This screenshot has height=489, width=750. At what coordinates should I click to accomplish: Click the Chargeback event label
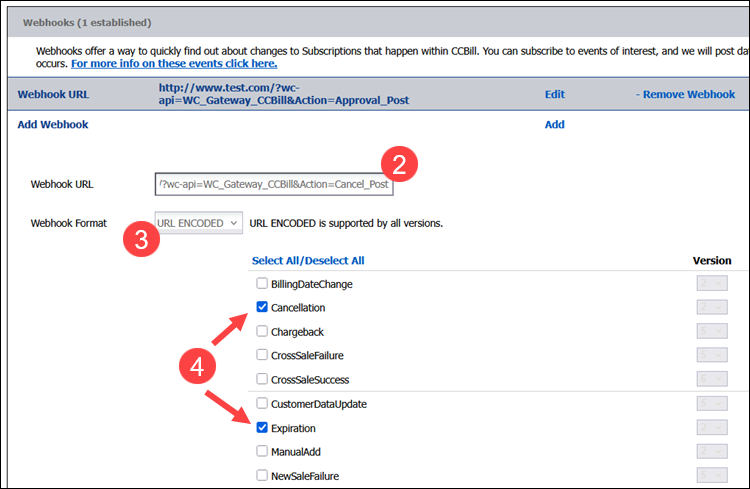point(297,332)
